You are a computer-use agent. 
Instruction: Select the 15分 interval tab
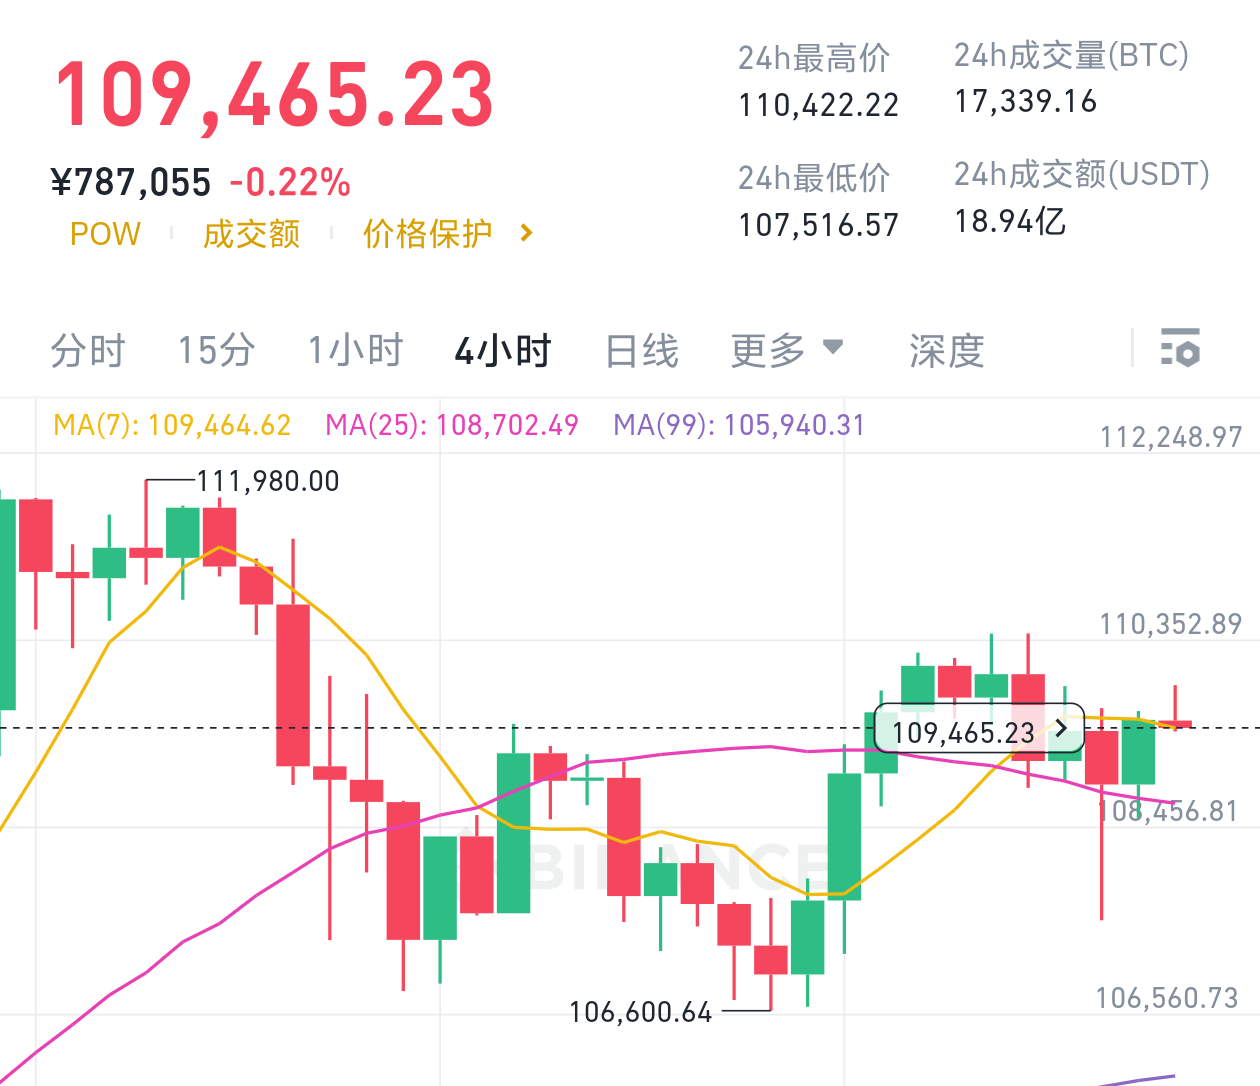pos(216,351)
